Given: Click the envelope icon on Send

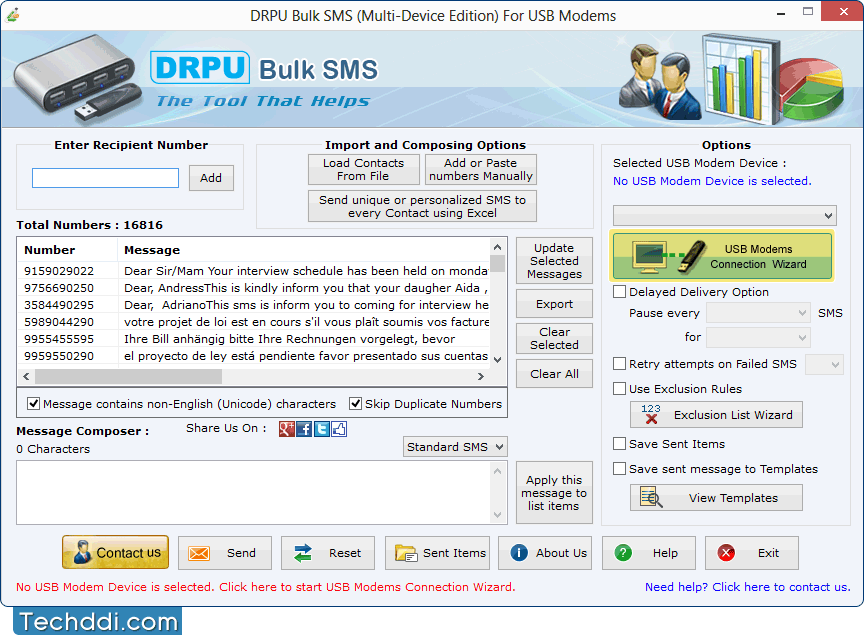Looking at the screenshot, I should (x=199, y=553).
